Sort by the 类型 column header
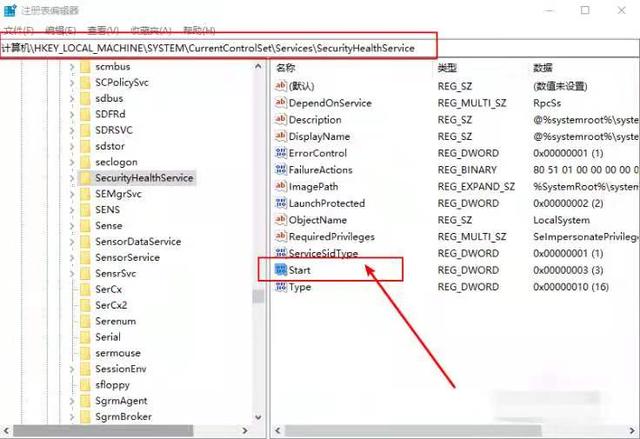This screenshot has height=439, width=640. [447, 68]
